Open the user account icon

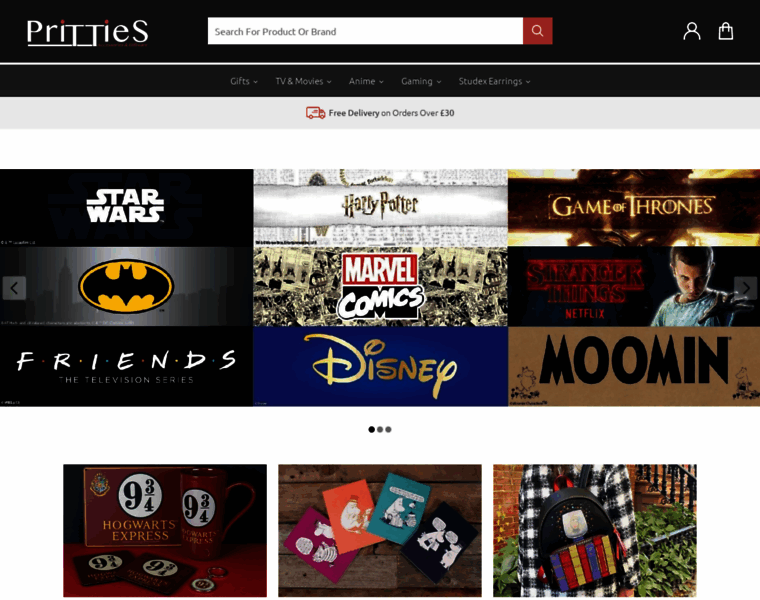tap(692, 31)
